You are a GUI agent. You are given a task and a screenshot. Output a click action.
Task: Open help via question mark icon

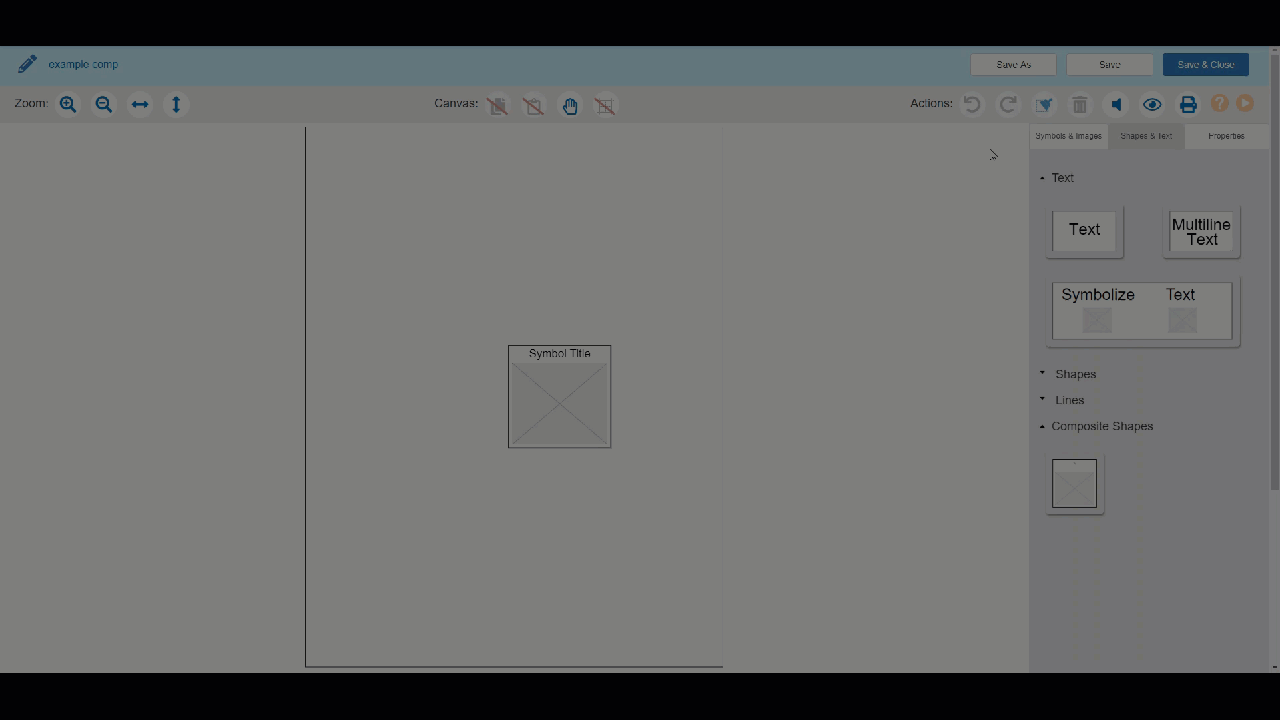(x=1219, y=103)
